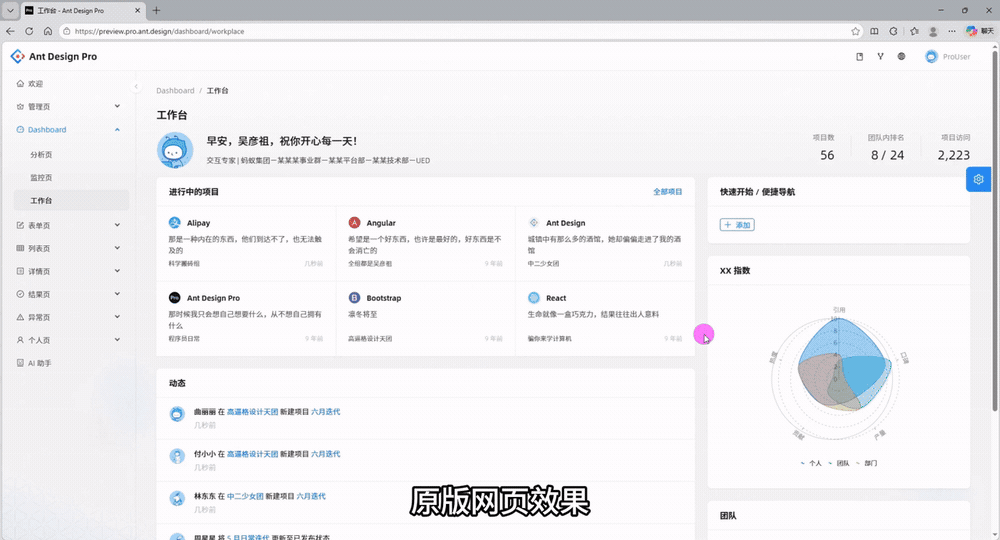Image resolution: width=1000 pixels, height=540 pixels.
Task: Collapse the sidebar with the left-arrow handle
Action: click(x=136, y=87)
